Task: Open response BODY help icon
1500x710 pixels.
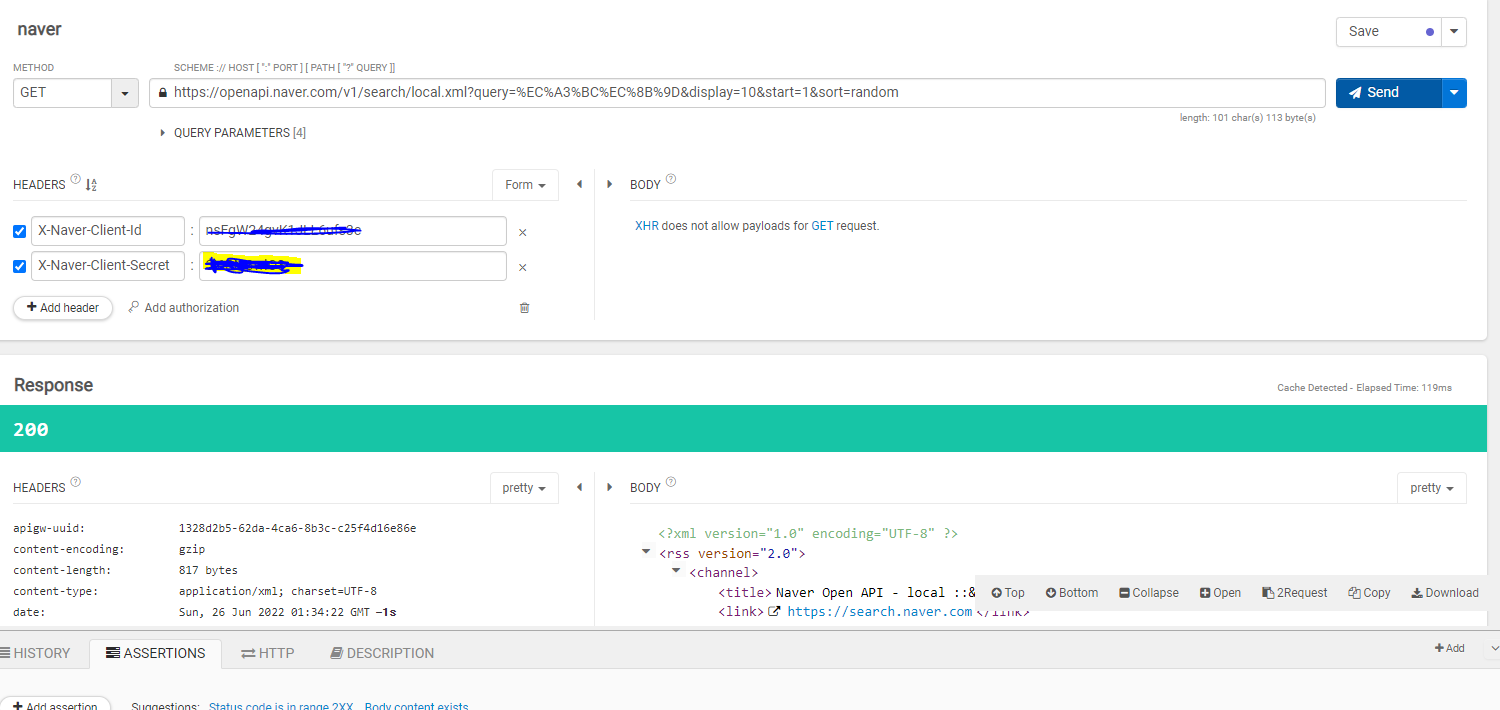Action: (x=671, y=482)
